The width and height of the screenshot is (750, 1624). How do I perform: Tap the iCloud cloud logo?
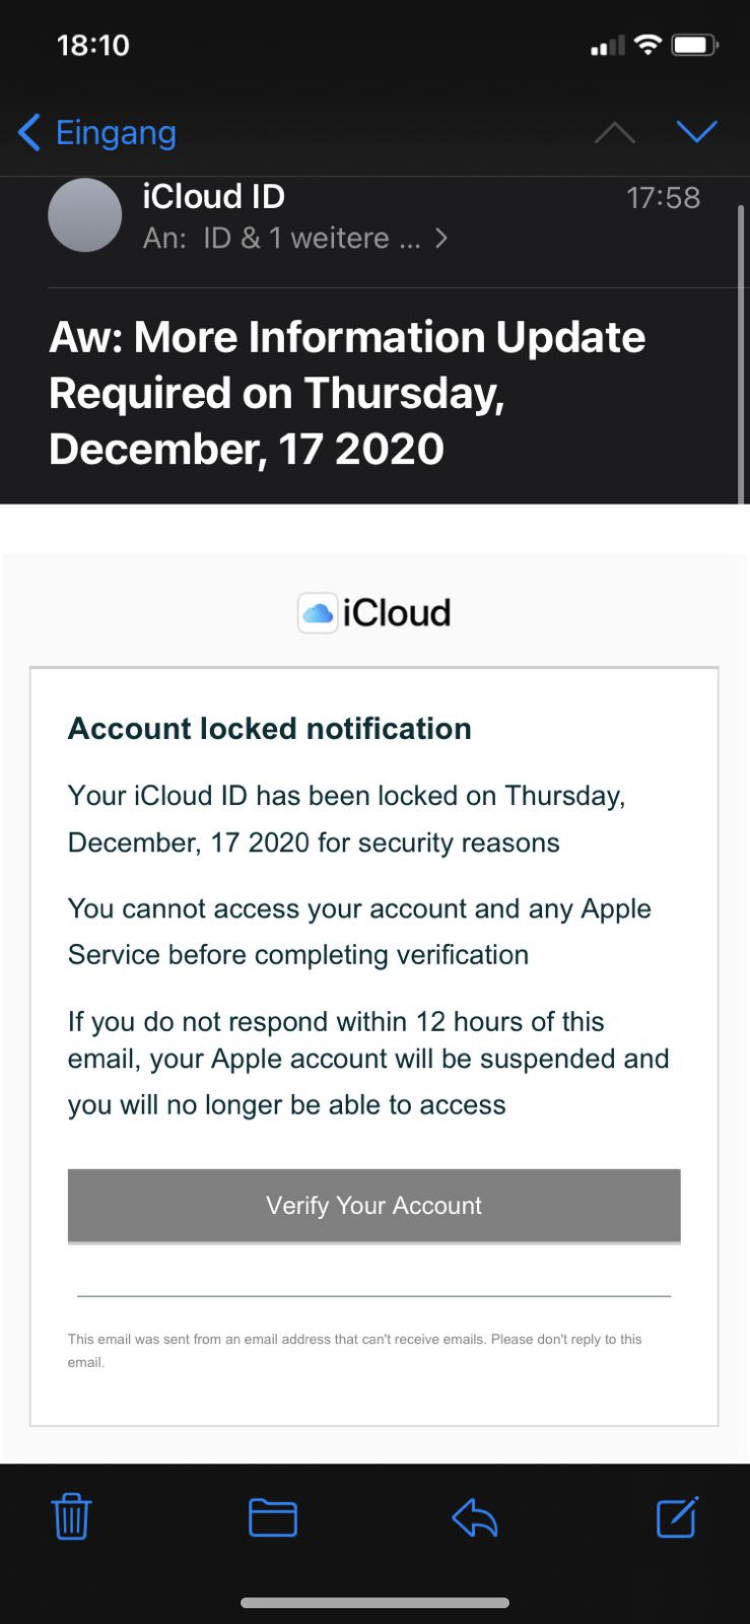pyautogui.click(x=318, y=613)
